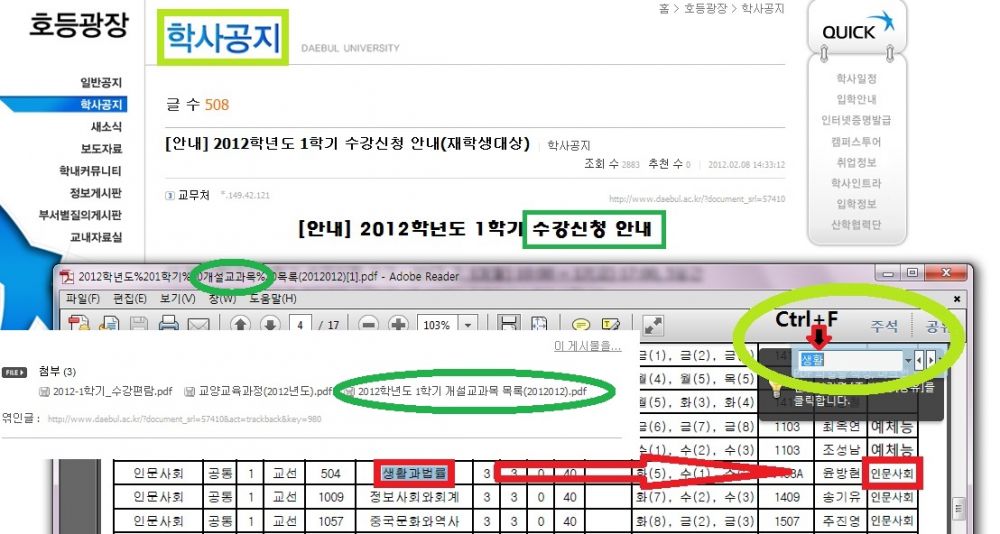Click the fit-width scrolling icon after the zoom box
The width and height of the screenshot is (1000, 534).
coord(508,323)
